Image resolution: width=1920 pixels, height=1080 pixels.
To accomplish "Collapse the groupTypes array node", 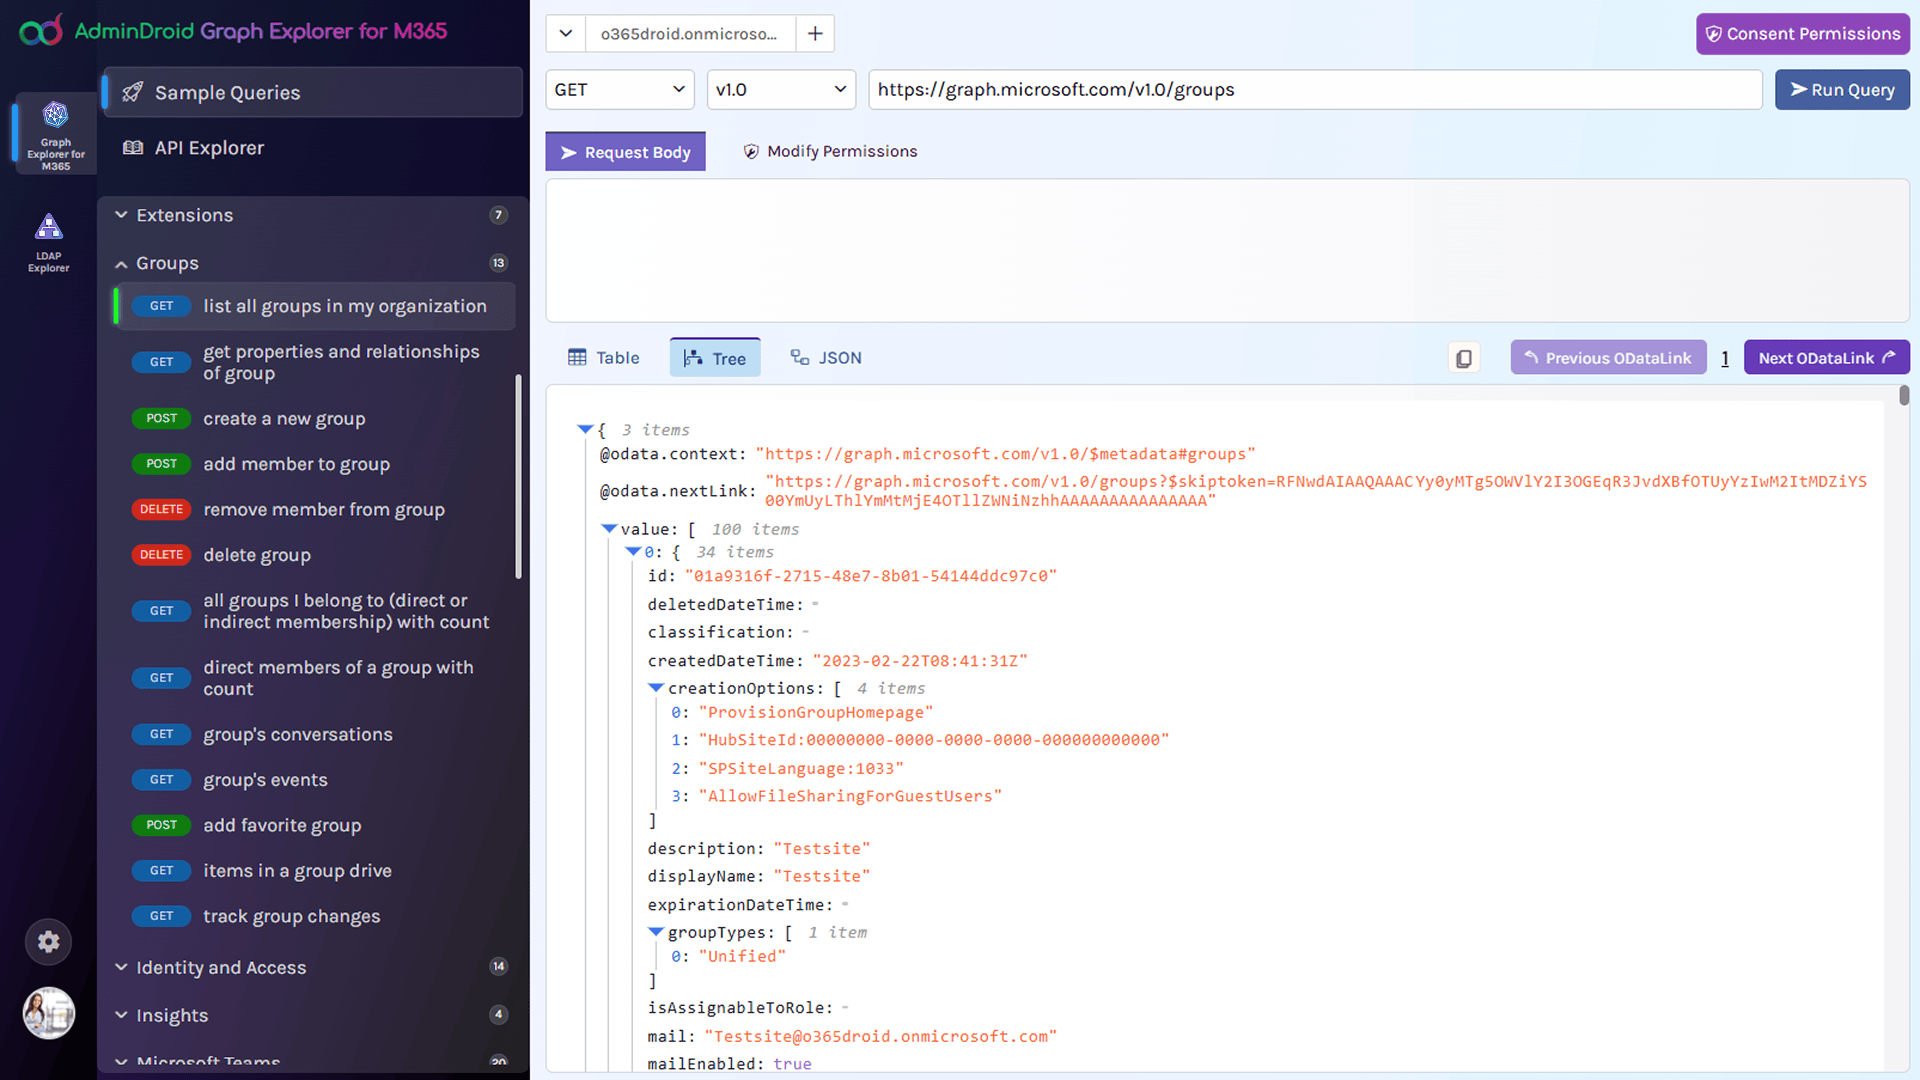I will tap(656, 932).
